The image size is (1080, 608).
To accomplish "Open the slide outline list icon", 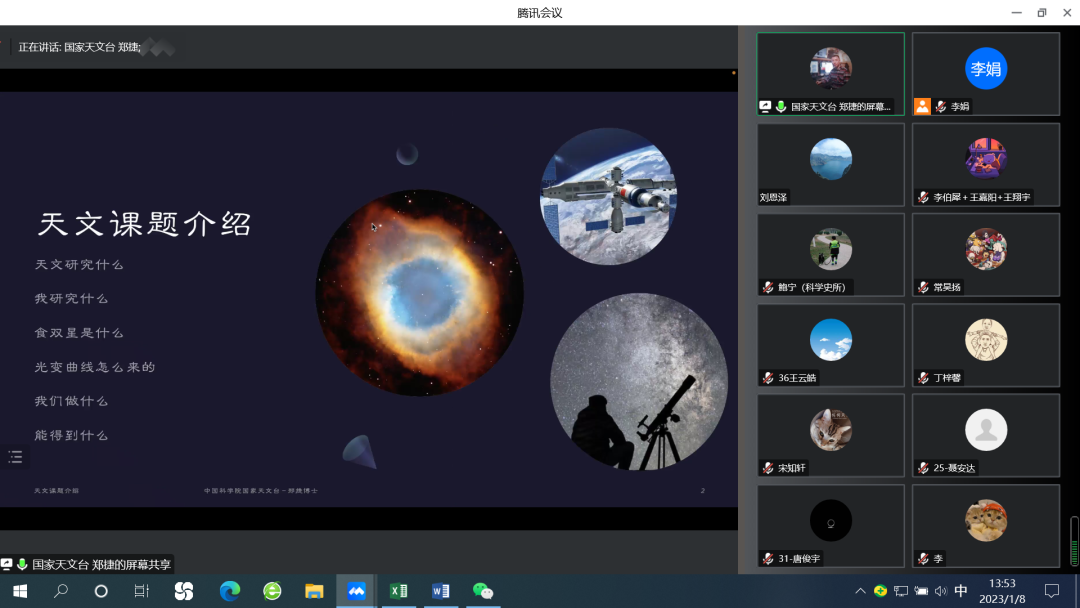I will 15,457.
